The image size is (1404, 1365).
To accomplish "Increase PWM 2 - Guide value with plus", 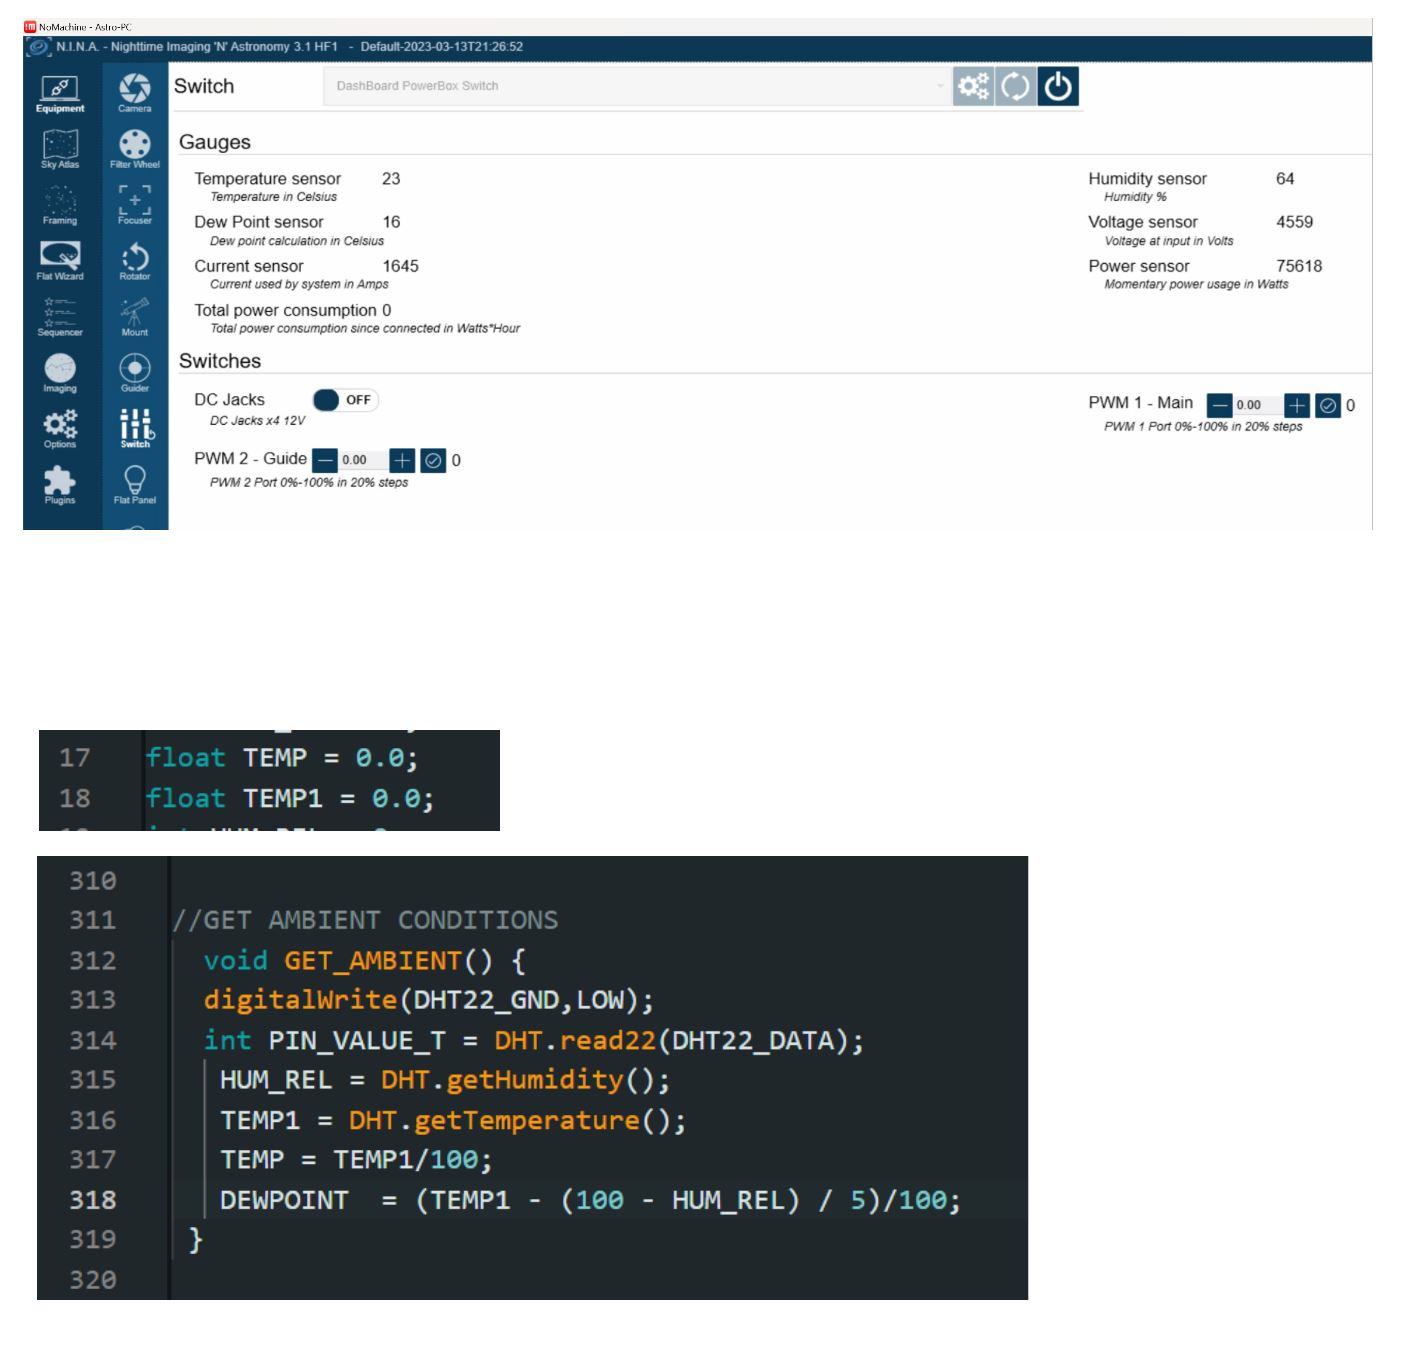I will pyautogui.click(x=402, y=460).
